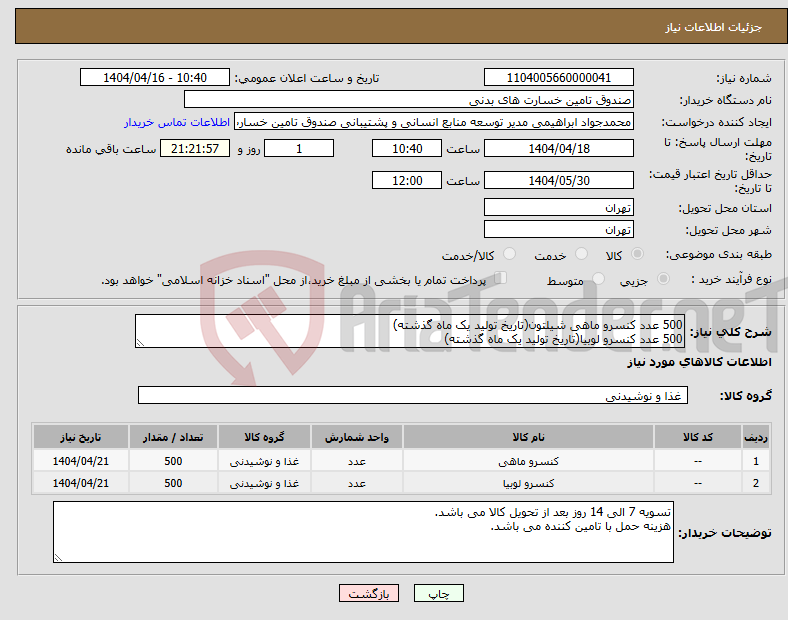Click the goods group field غذا و نوشیدنی
This screenshot has height=620, width=788.
(413, 395)
